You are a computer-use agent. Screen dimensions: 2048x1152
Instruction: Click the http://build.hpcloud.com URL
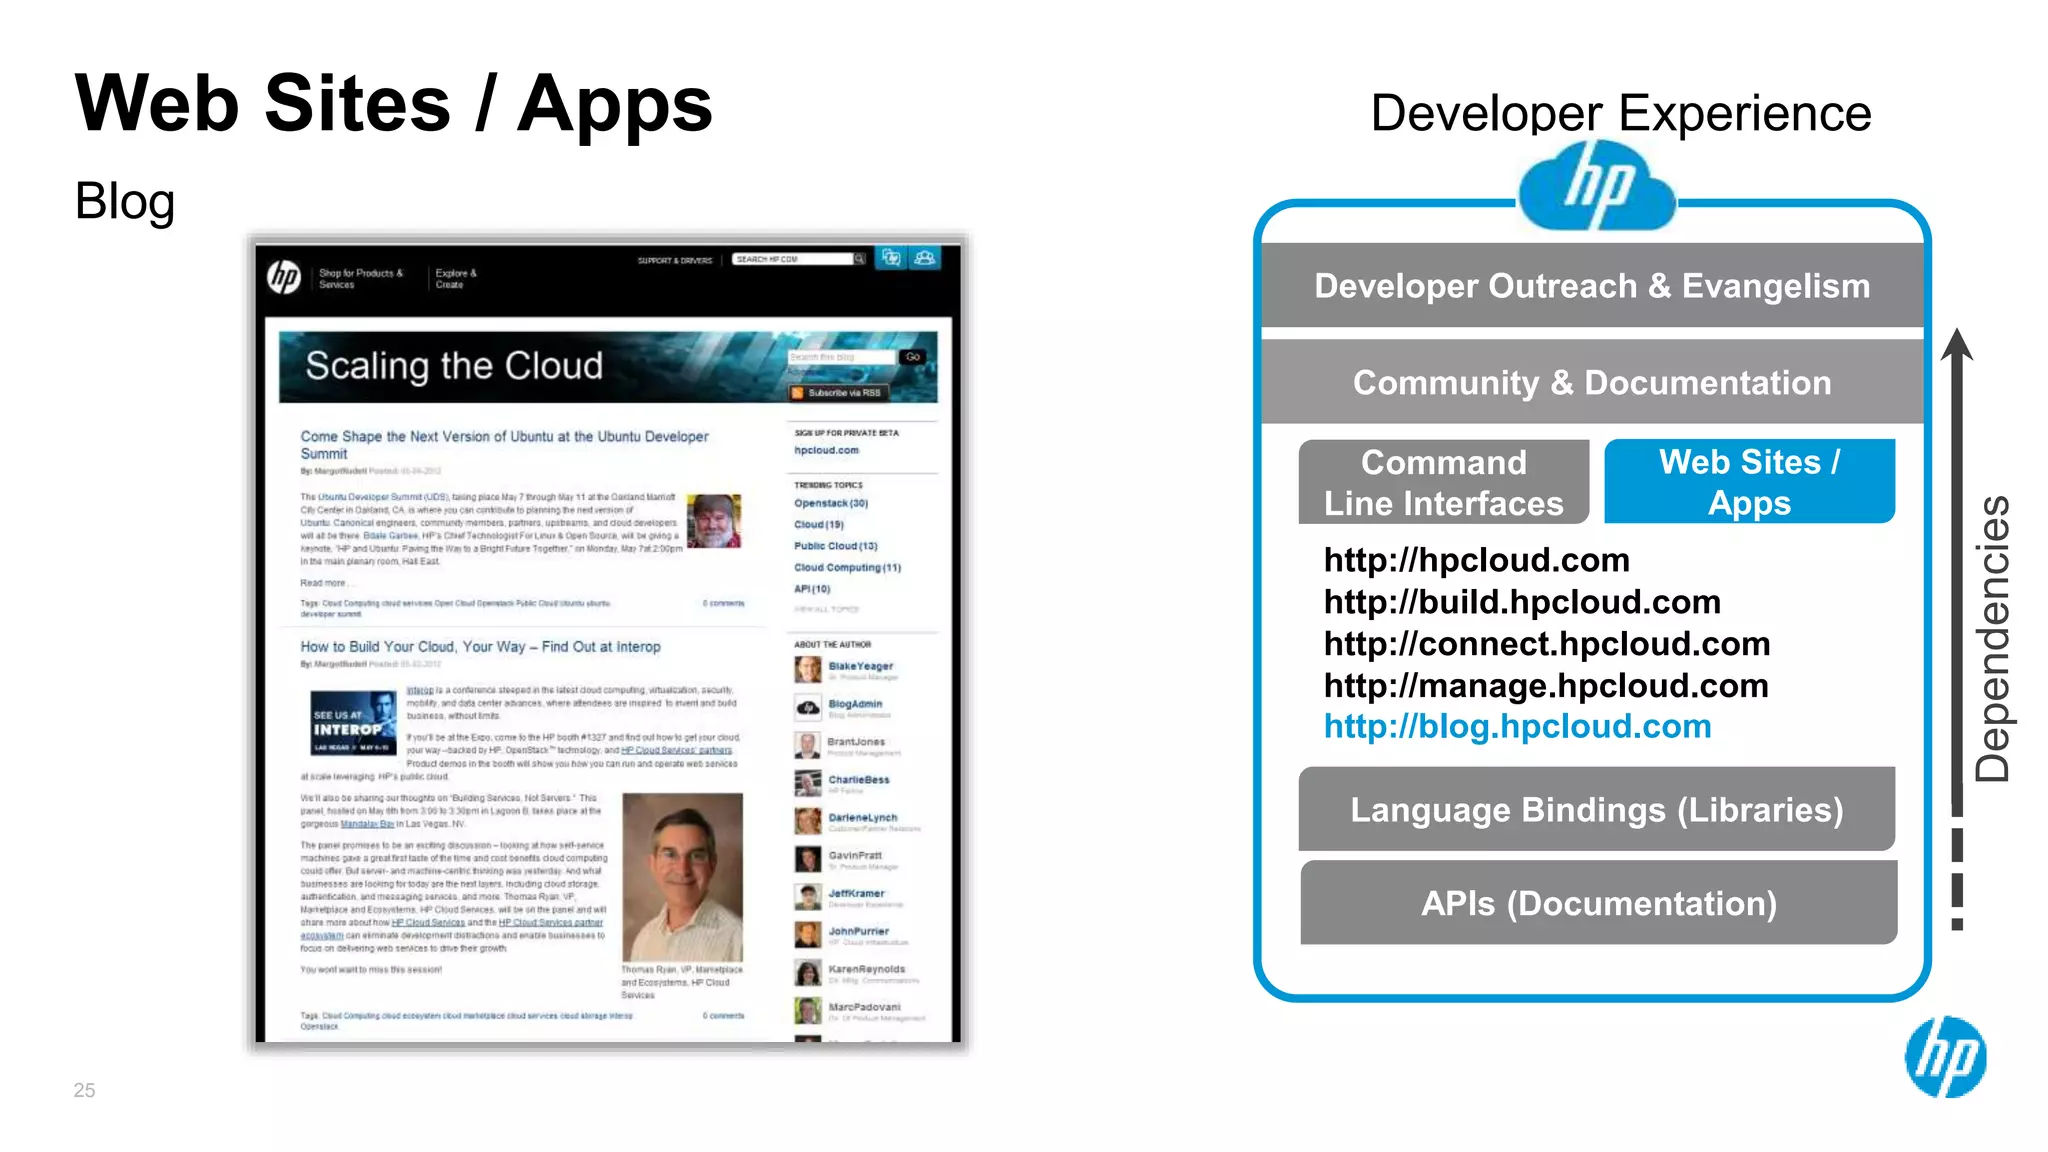click(x=1522, y=602)
